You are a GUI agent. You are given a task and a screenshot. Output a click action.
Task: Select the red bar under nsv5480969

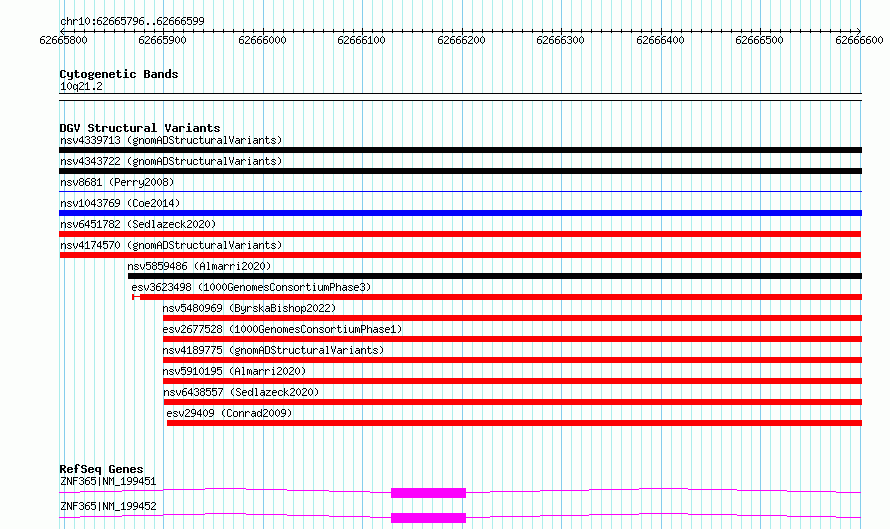pos(513,318)
